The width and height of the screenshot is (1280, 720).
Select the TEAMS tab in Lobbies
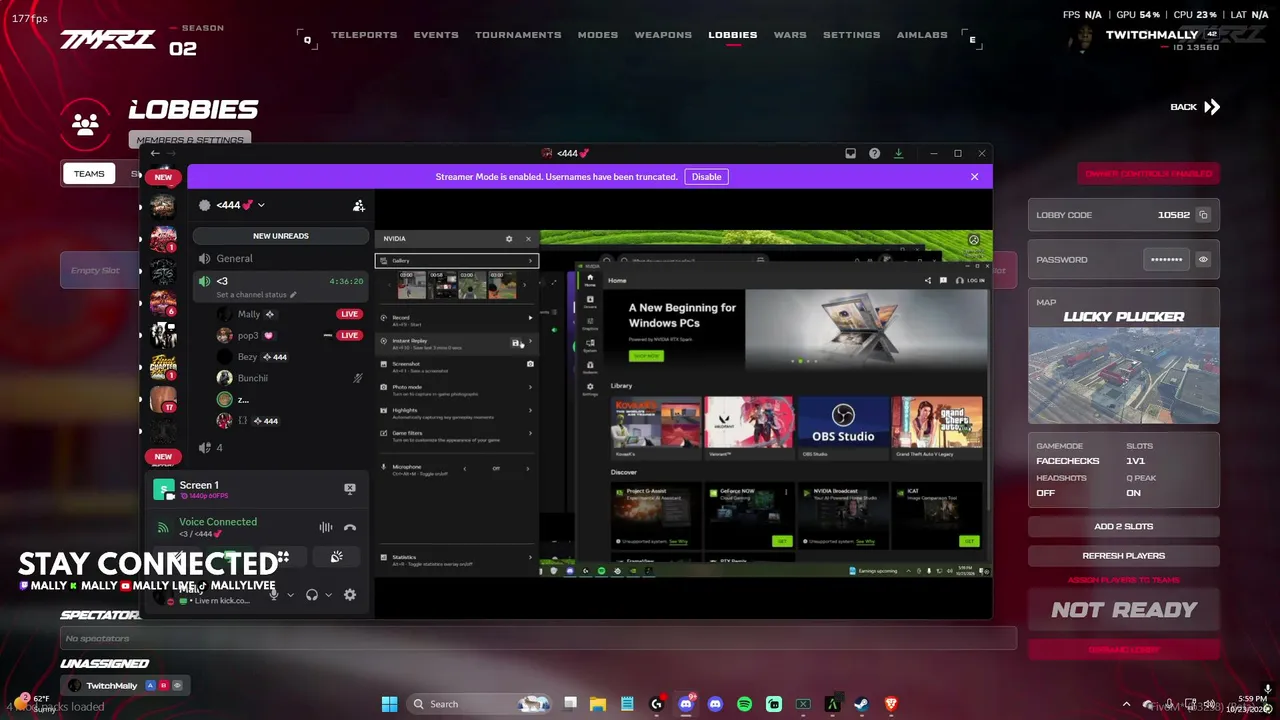(x=89, y=174)
